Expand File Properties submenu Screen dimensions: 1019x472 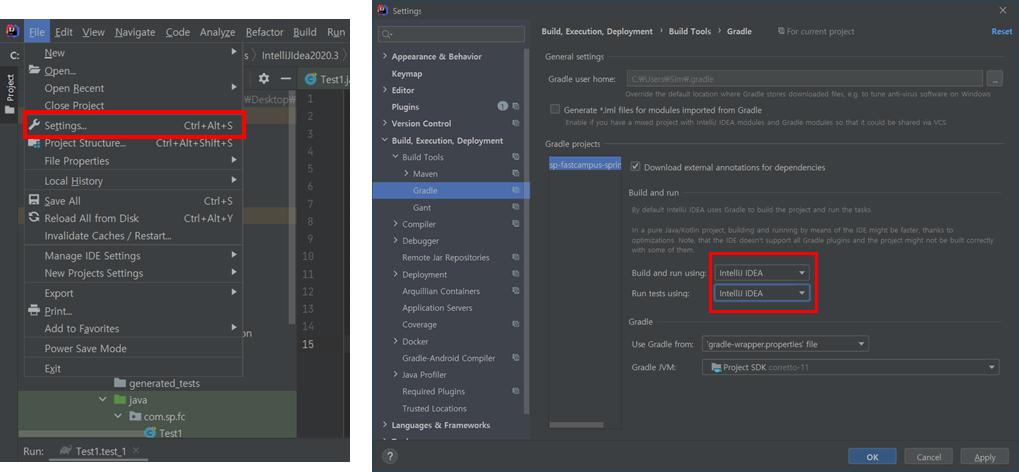click(133, 161)
